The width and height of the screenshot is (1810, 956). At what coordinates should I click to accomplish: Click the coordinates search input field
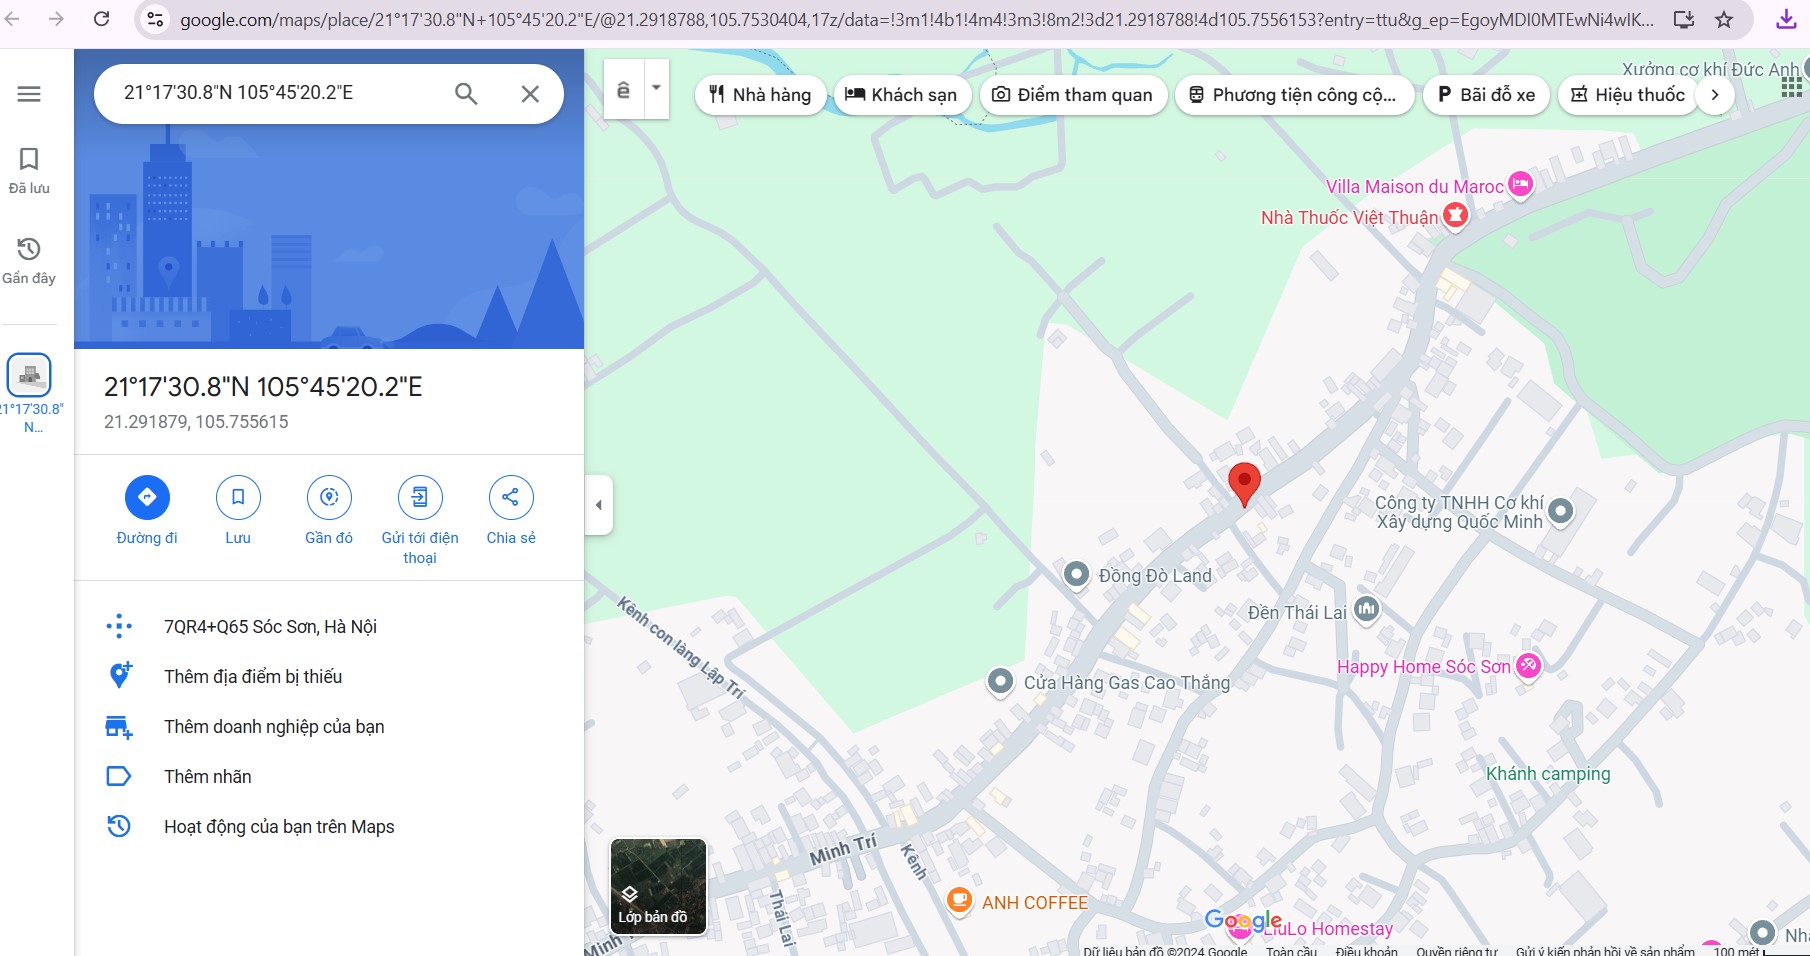pyautogui.click(x=280, y=93)
